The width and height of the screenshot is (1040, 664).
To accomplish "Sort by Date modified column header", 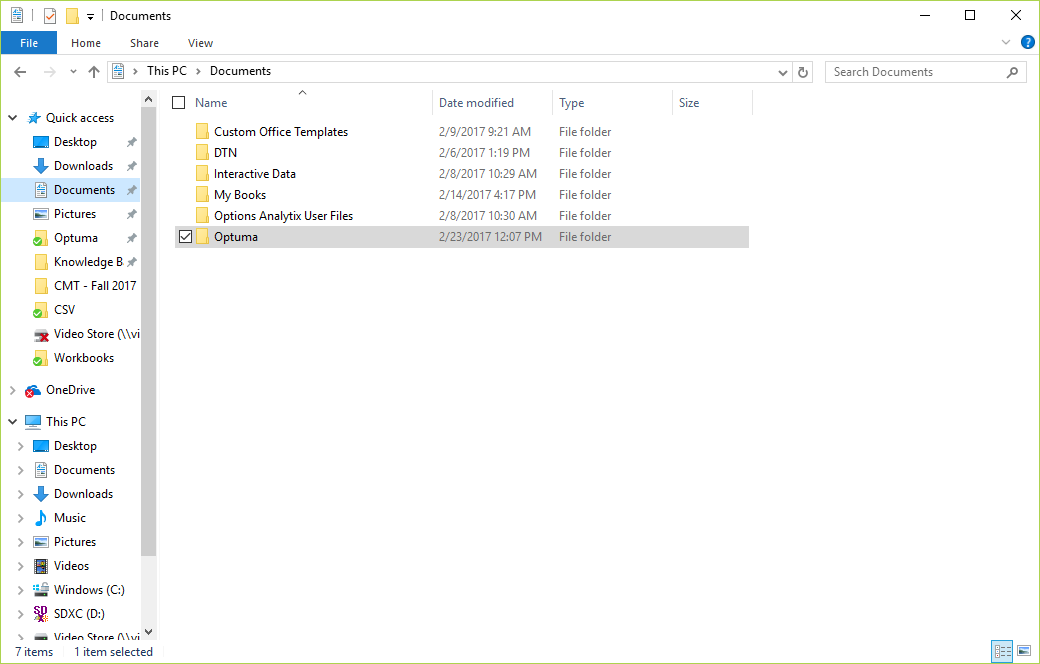I will pyautogui.click(x=476, y=103).
